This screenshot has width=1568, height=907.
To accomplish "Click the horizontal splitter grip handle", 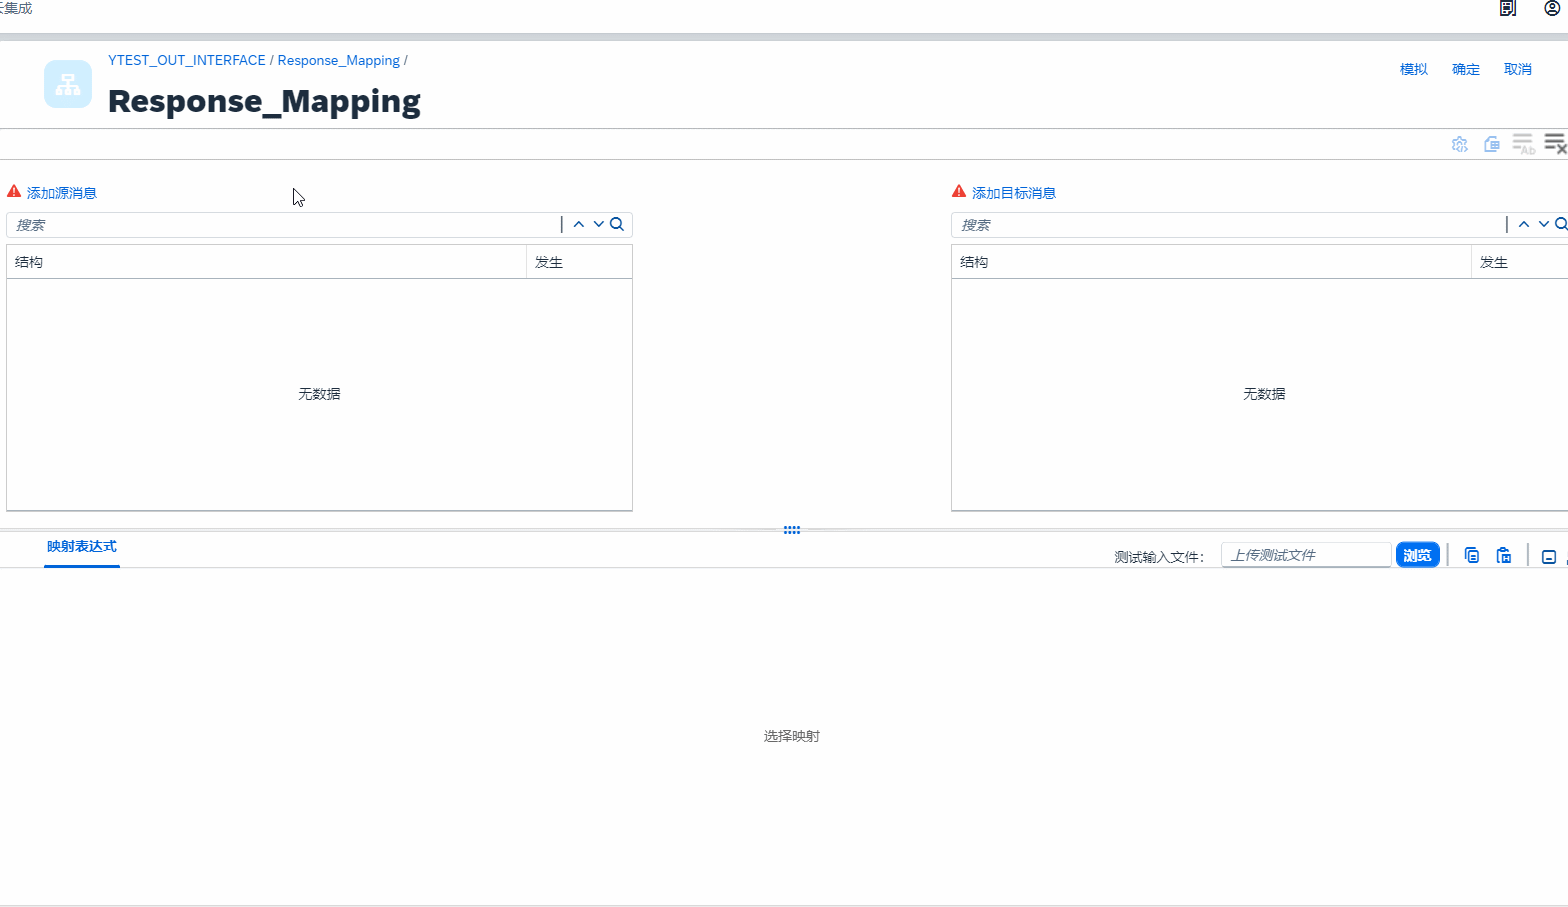I will click(791, 530).
